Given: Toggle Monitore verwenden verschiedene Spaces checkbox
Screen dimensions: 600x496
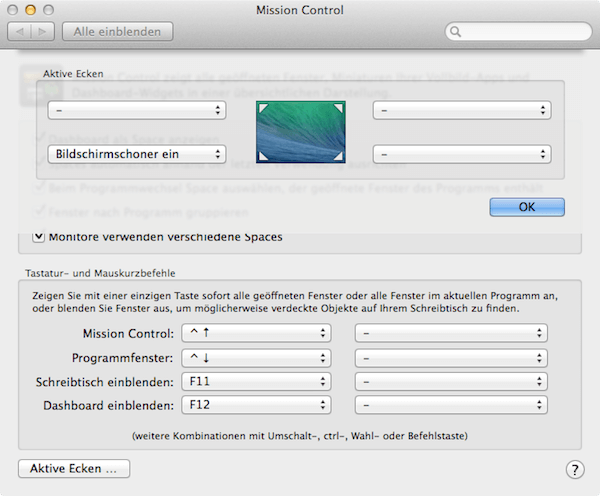Looking at the screenshot, I should (x=39, y=237).
